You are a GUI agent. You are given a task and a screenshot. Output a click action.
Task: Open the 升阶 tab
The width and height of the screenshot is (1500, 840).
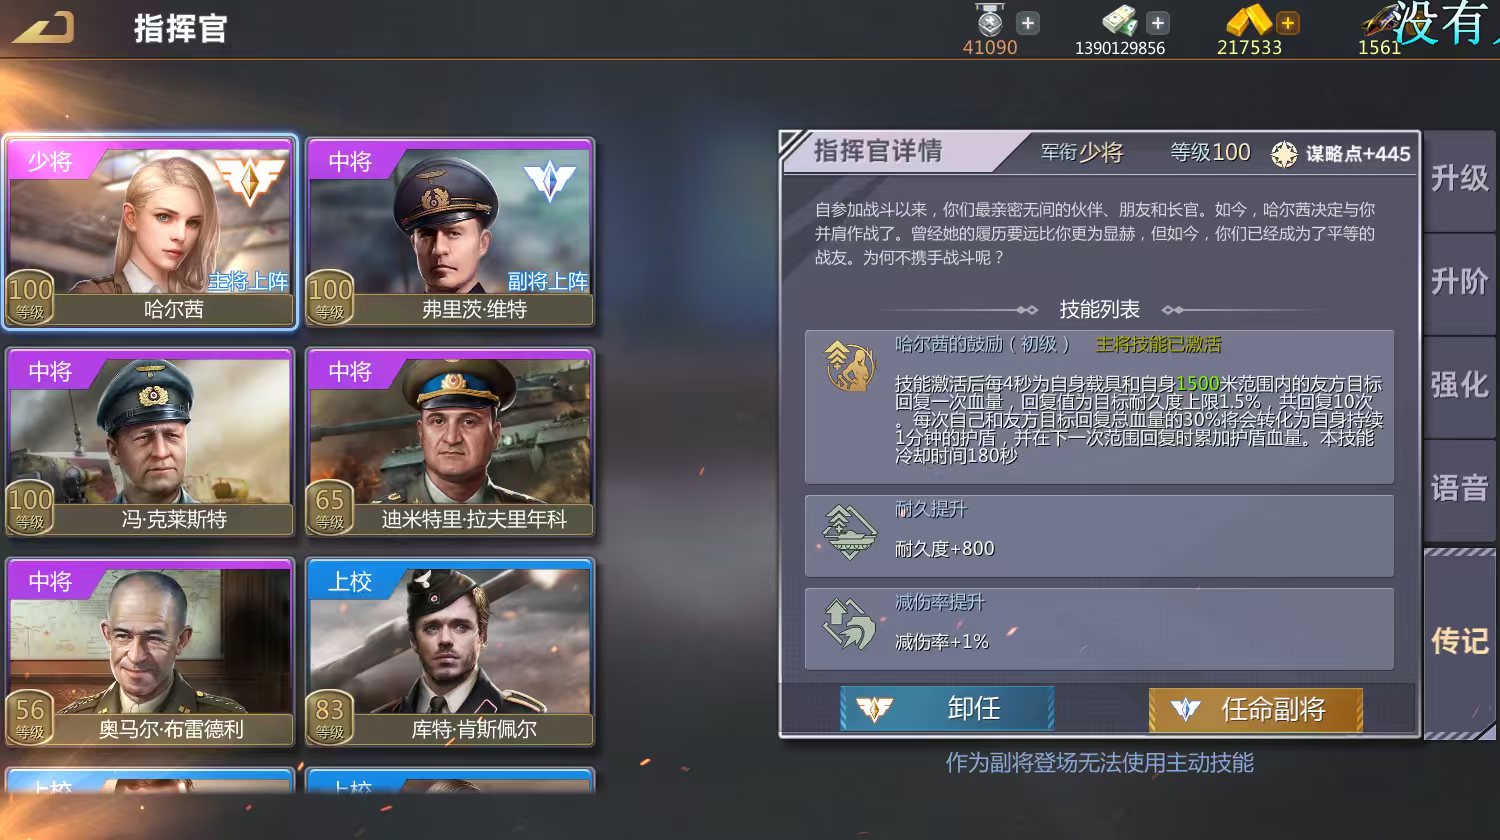click(x=1459, y=282)
